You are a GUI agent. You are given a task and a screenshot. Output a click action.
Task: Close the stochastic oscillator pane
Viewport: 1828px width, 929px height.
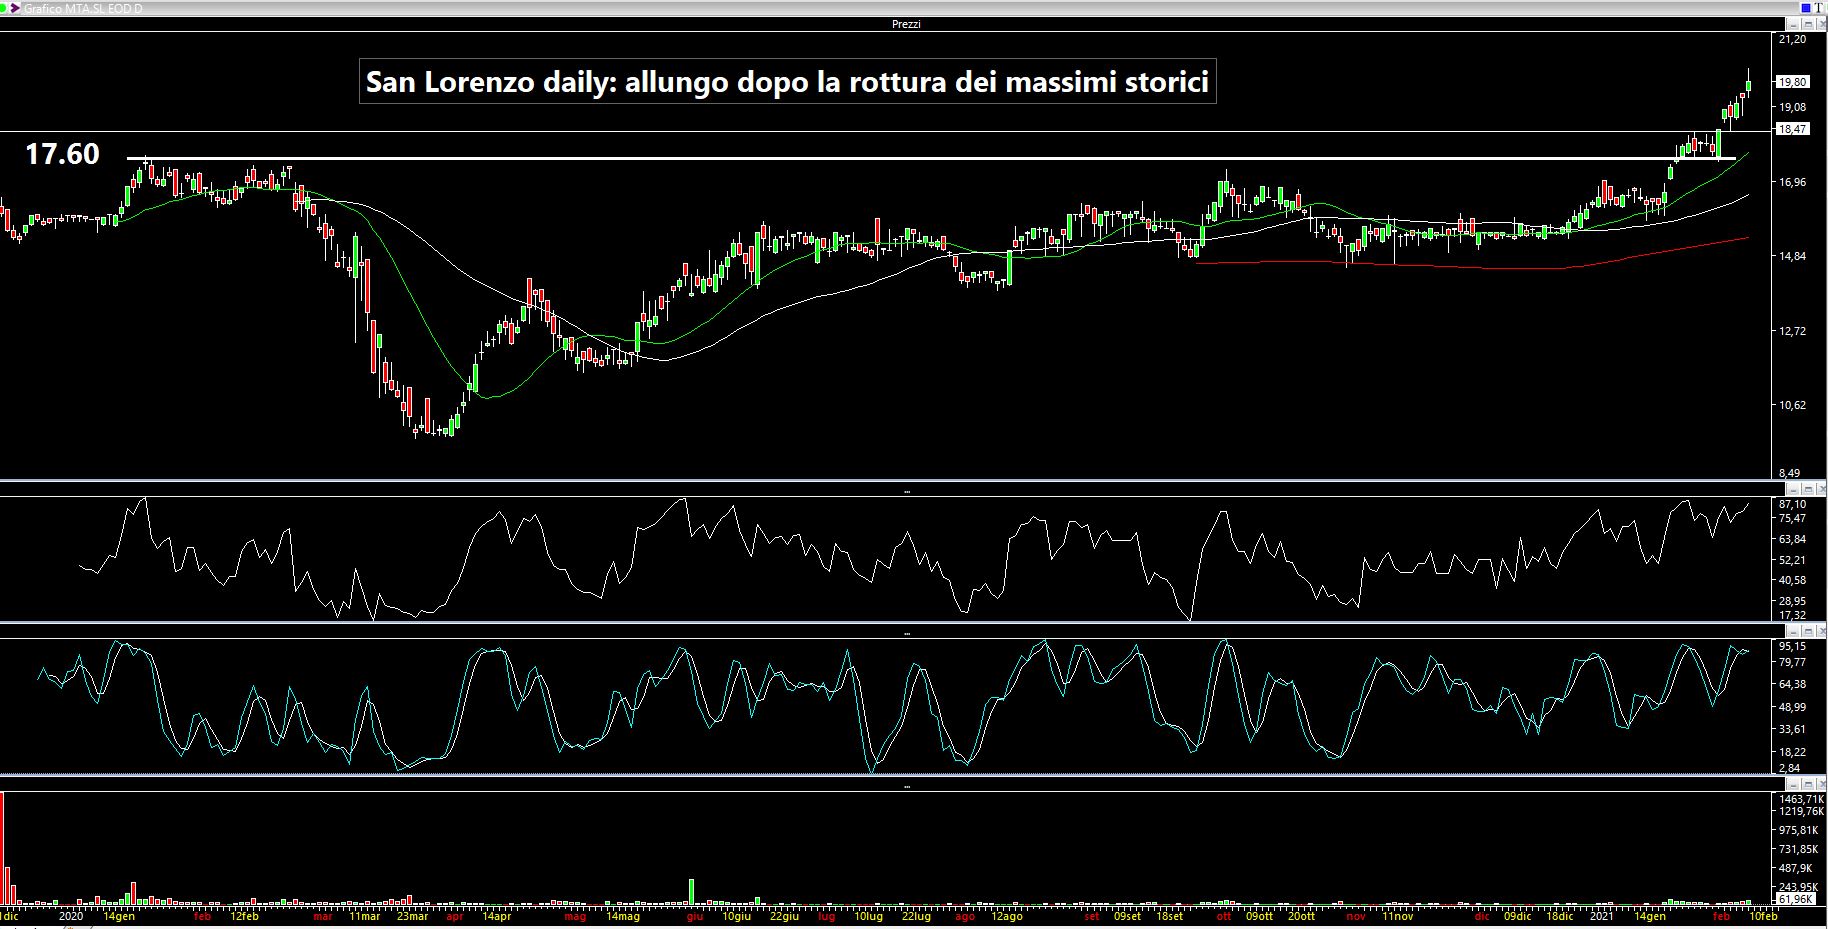coord(1821,632)
